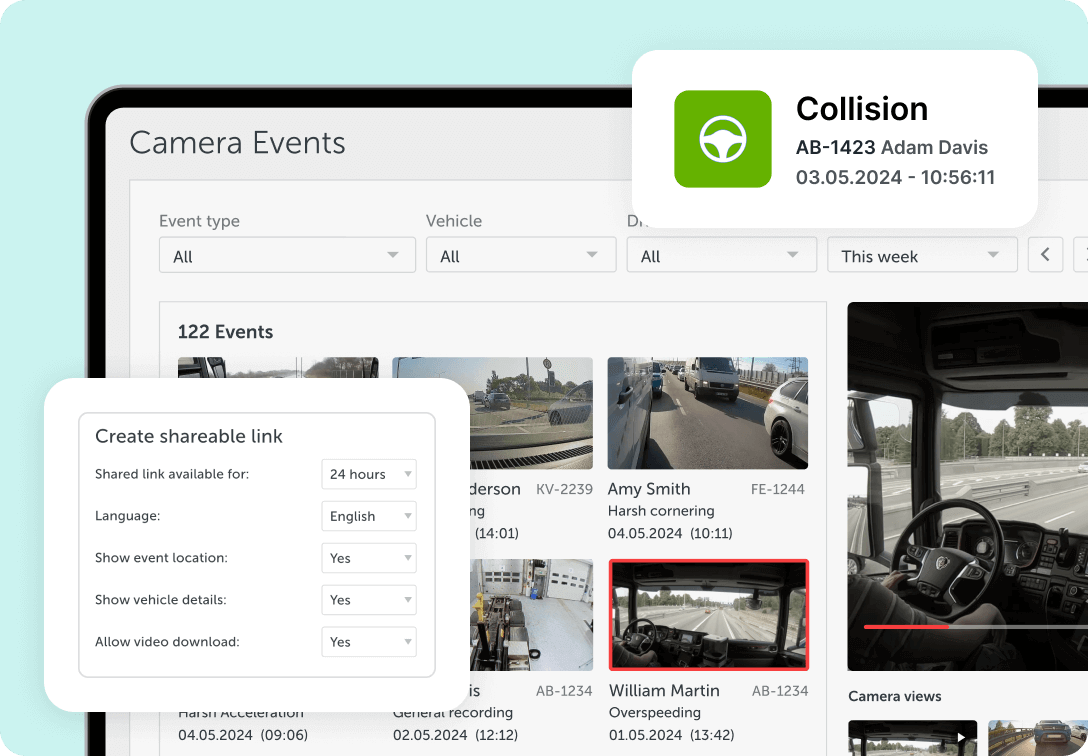The width and height of the screenshot is (1088, 756).
Task: Click the Collision notification title
Action: click(x=862, y=109)
